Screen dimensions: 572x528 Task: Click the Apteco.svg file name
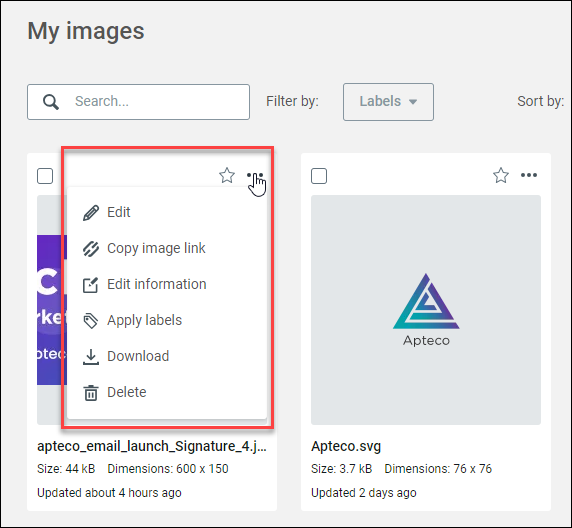pos(346,446)
